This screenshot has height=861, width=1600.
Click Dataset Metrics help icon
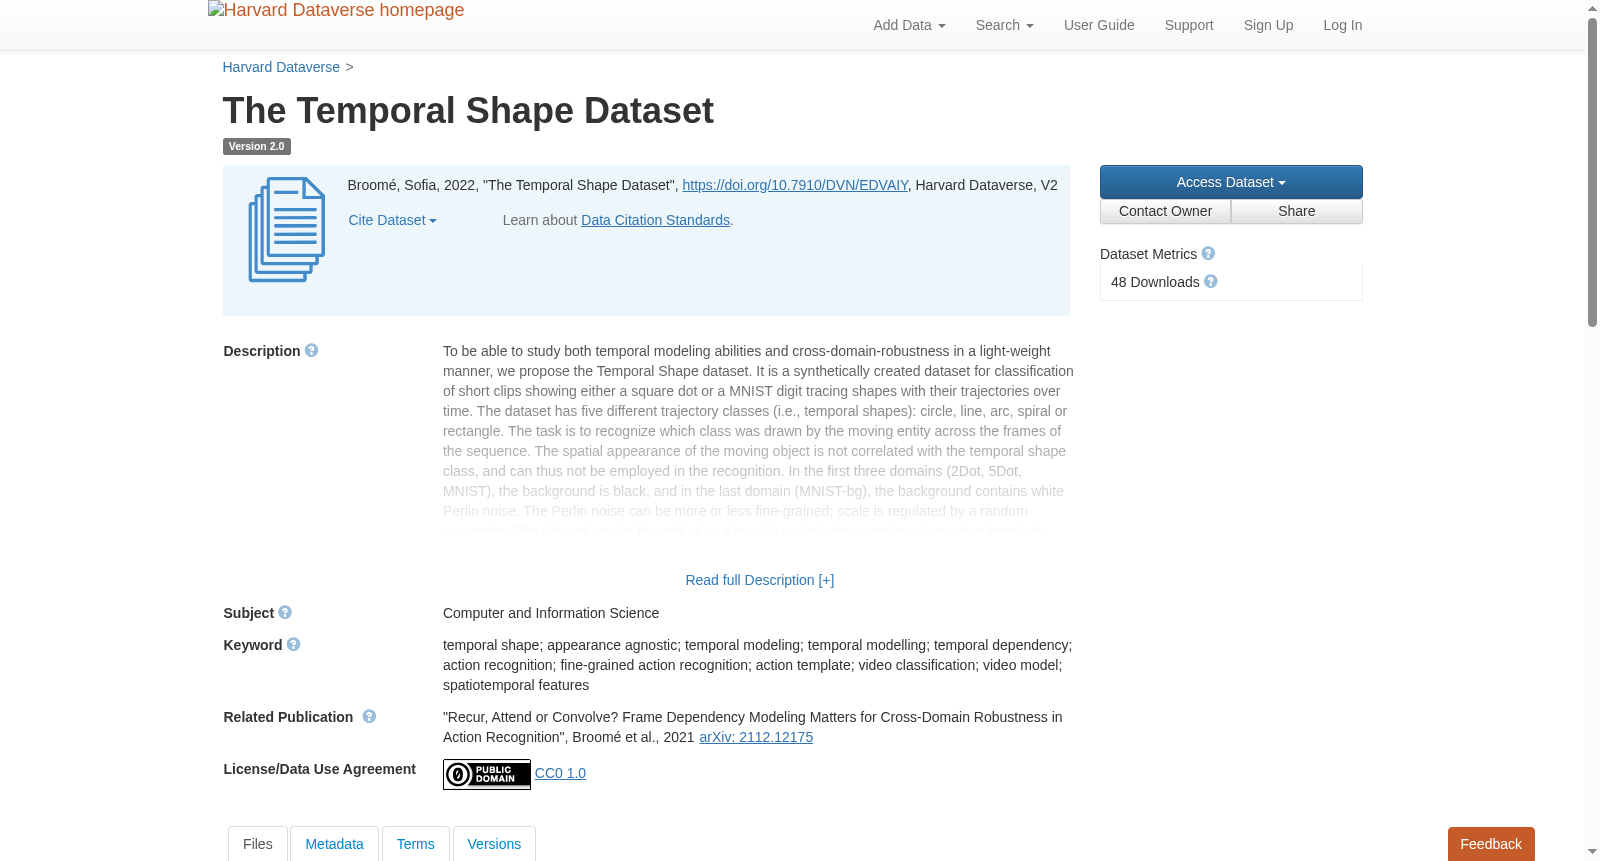[x=1208, y=254]
